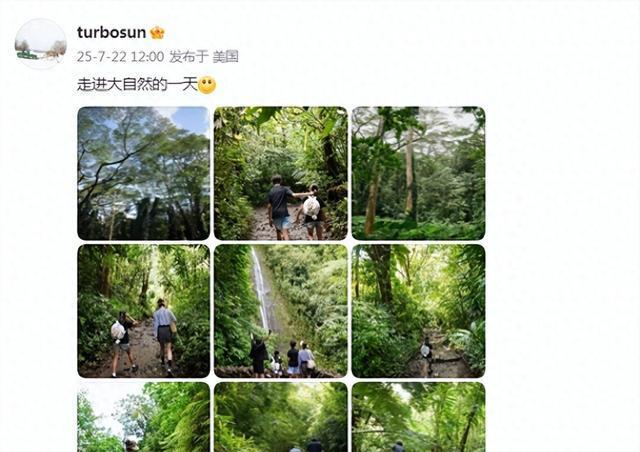
Task: Click the smiley emoji in the post text
Action: [x=207, y=85]
